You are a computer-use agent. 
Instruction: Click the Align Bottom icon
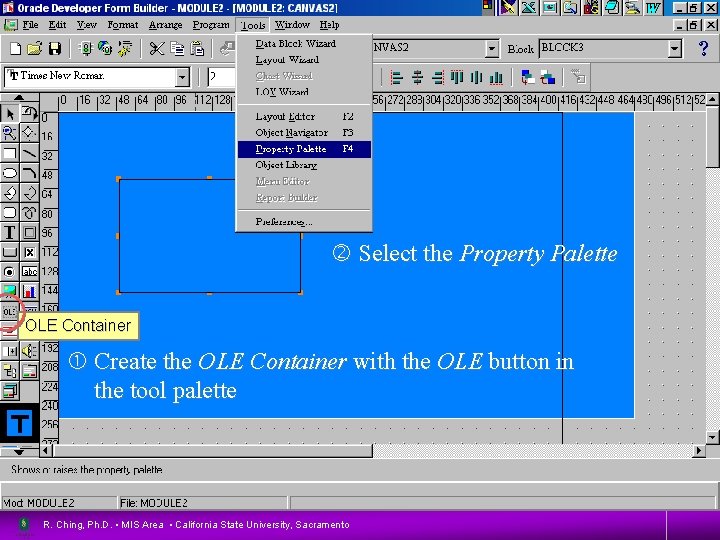[x=496, y=77]
